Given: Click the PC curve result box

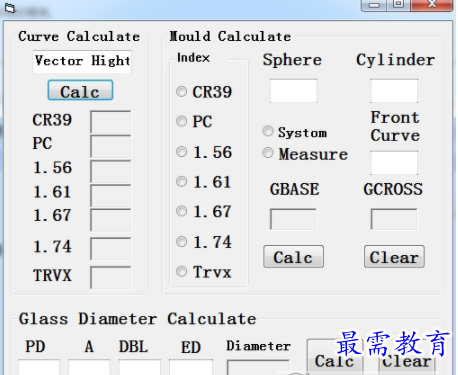Looking at the screenshot, I should pos(111,146).
